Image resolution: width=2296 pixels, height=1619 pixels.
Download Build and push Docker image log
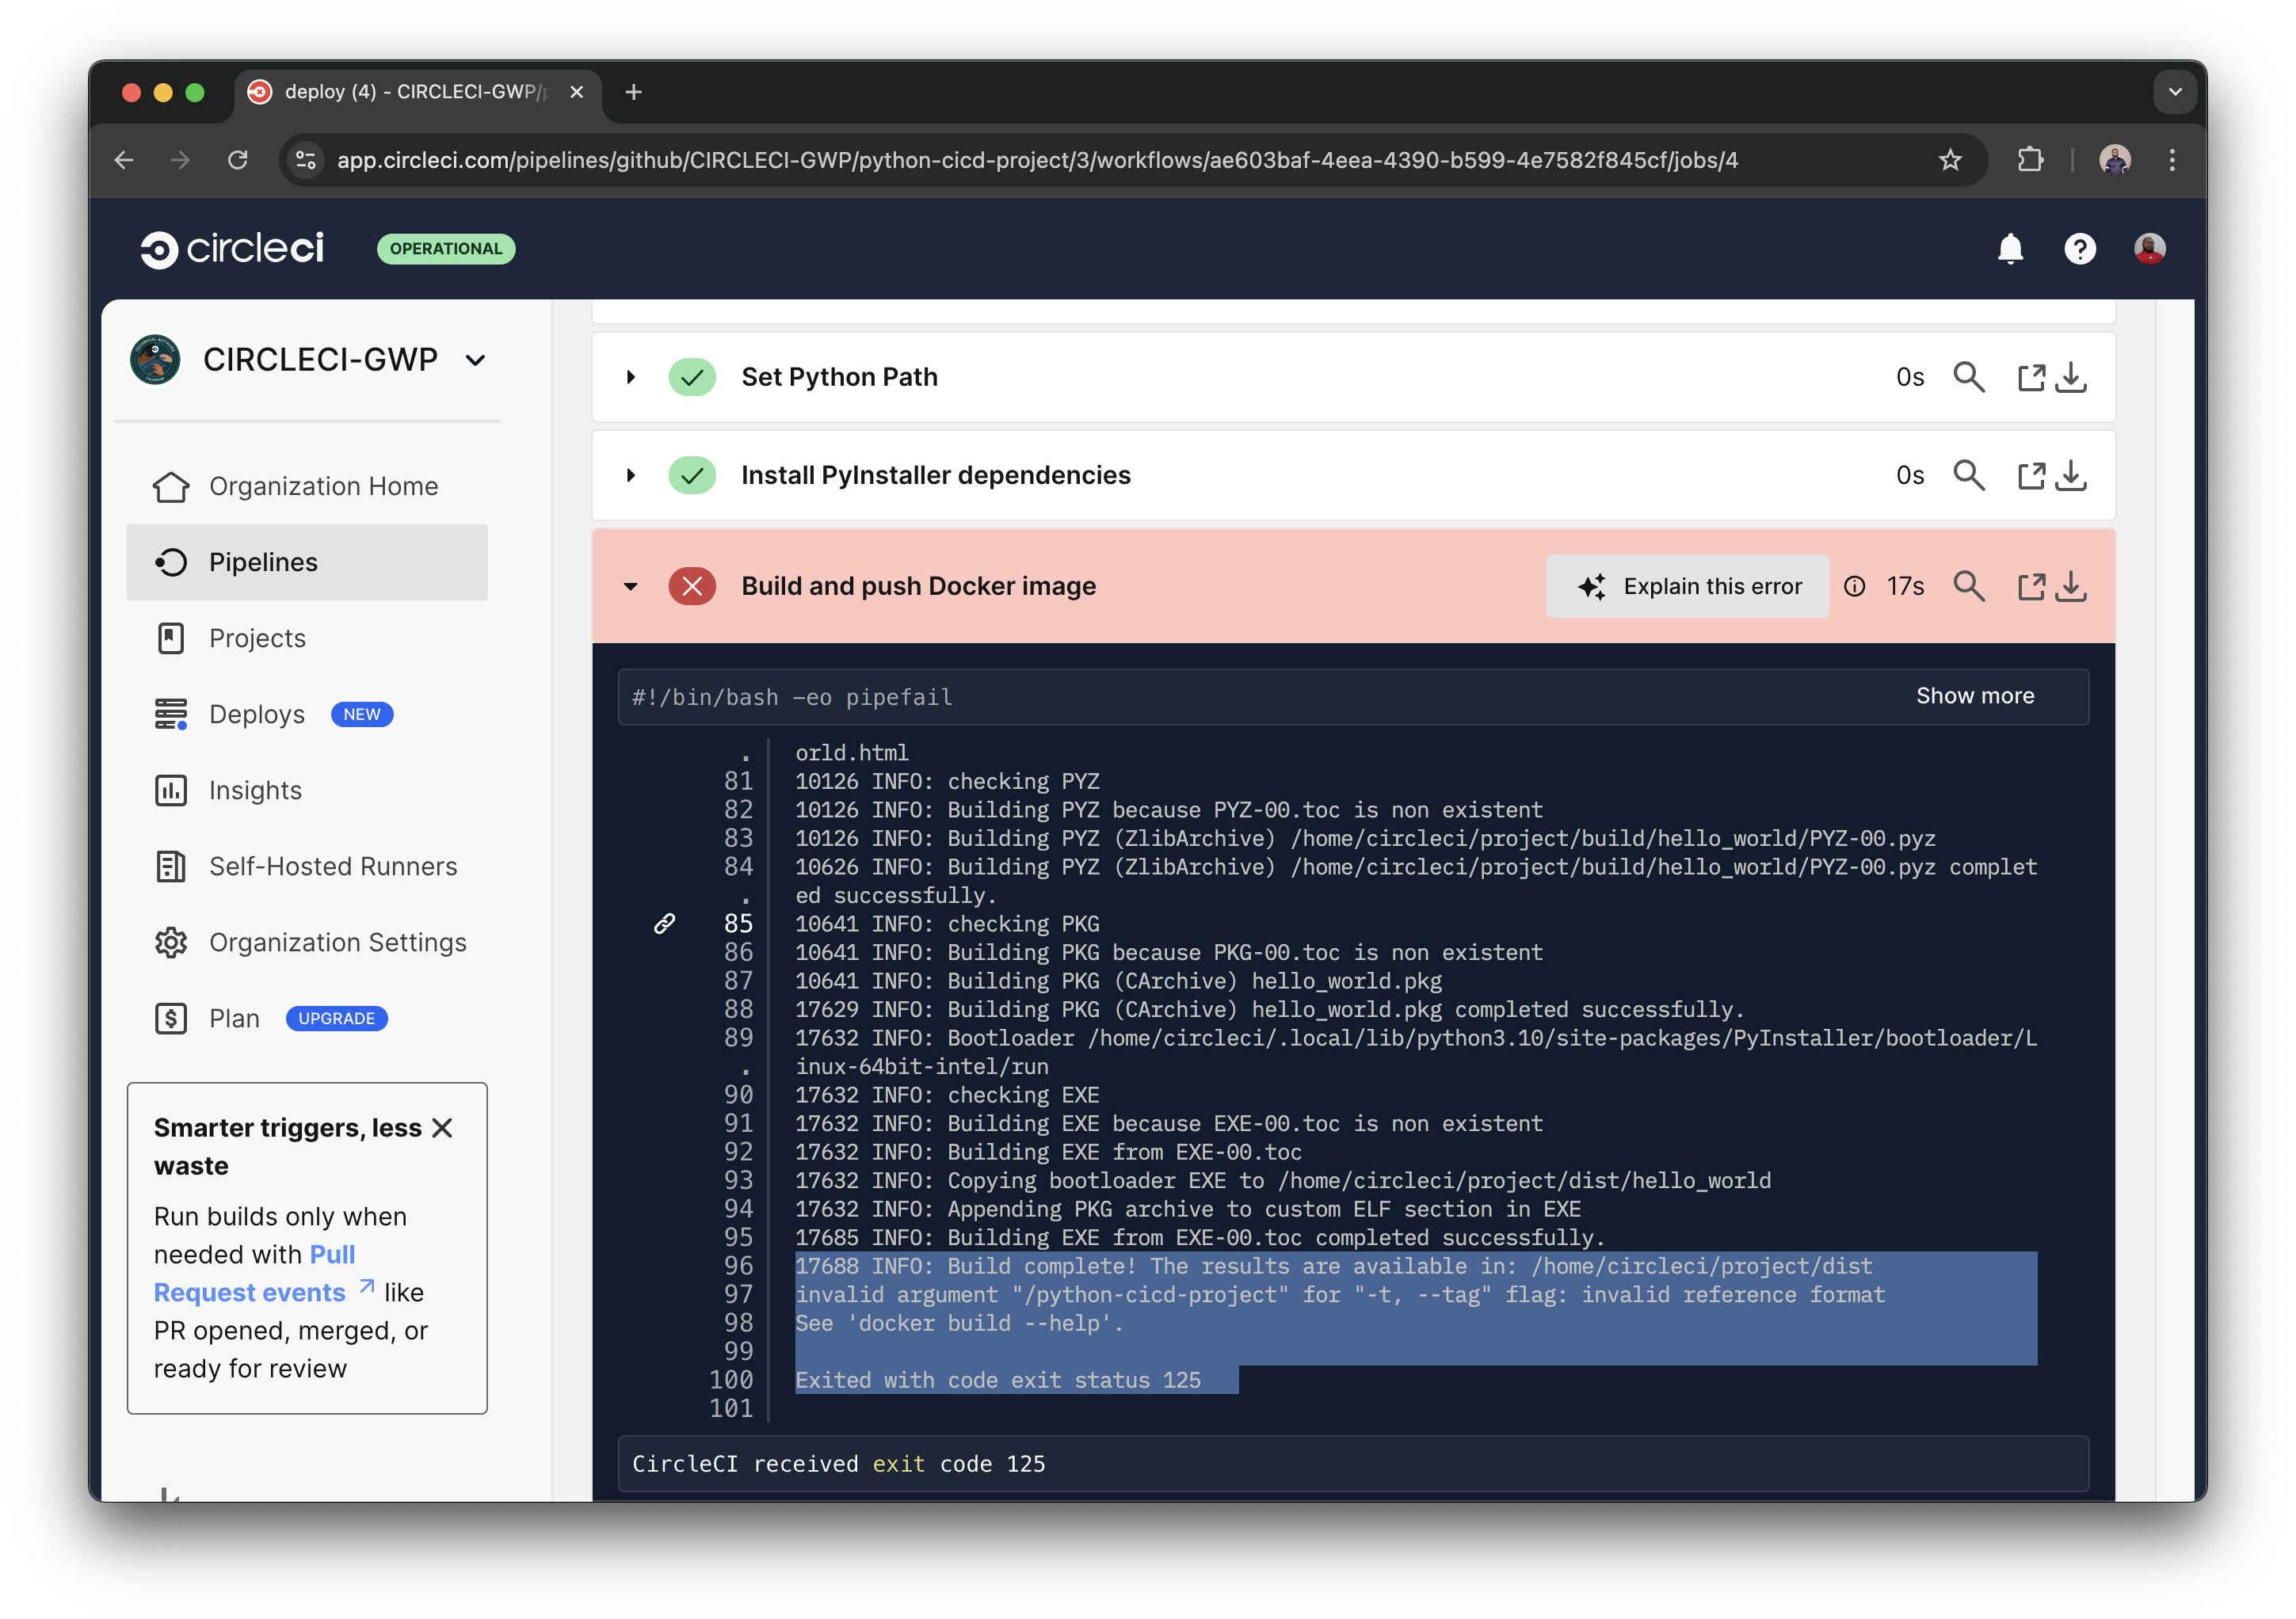[2072, 586]
